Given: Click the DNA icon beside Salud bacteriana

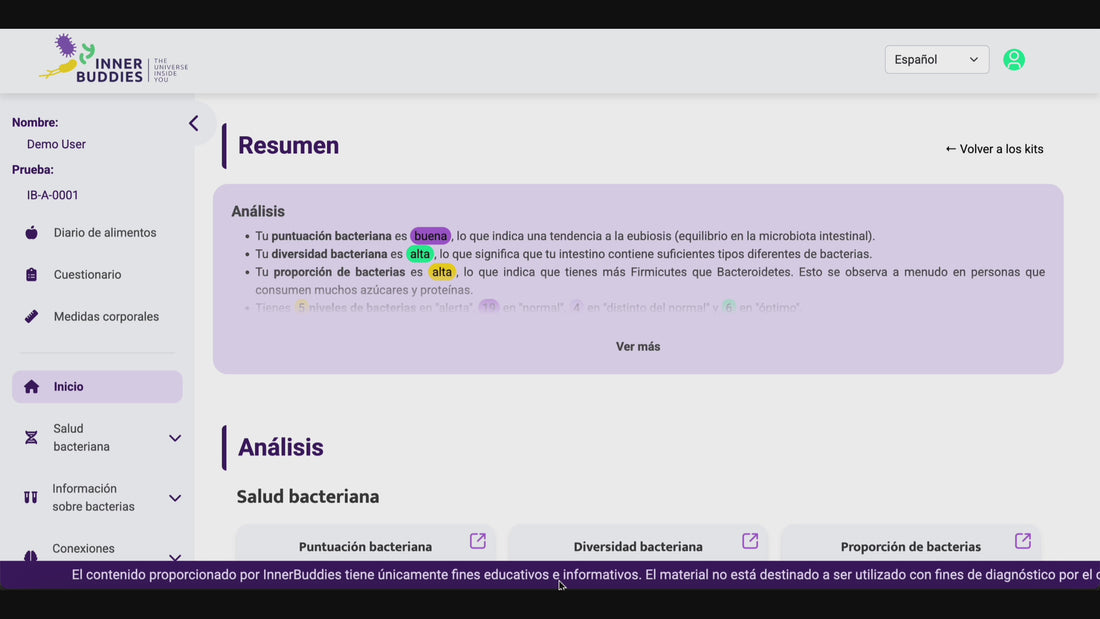Looking at the screenshot, I should click(x=31, y=438).
